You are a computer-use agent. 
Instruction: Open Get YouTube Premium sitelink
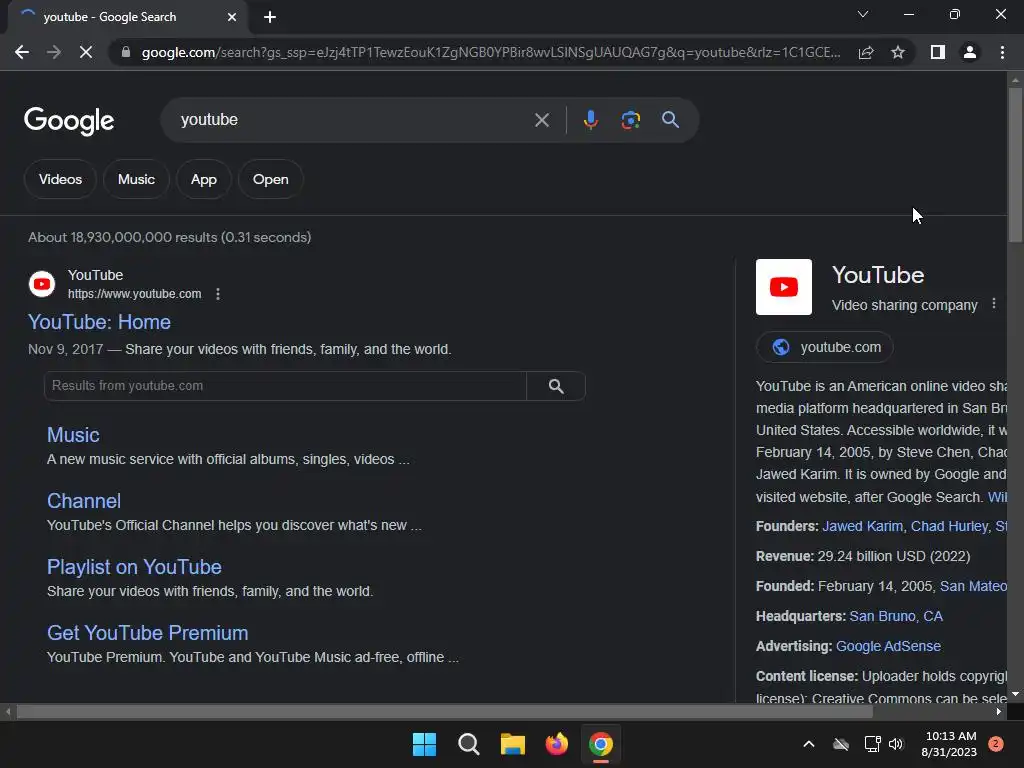(148, 633)
